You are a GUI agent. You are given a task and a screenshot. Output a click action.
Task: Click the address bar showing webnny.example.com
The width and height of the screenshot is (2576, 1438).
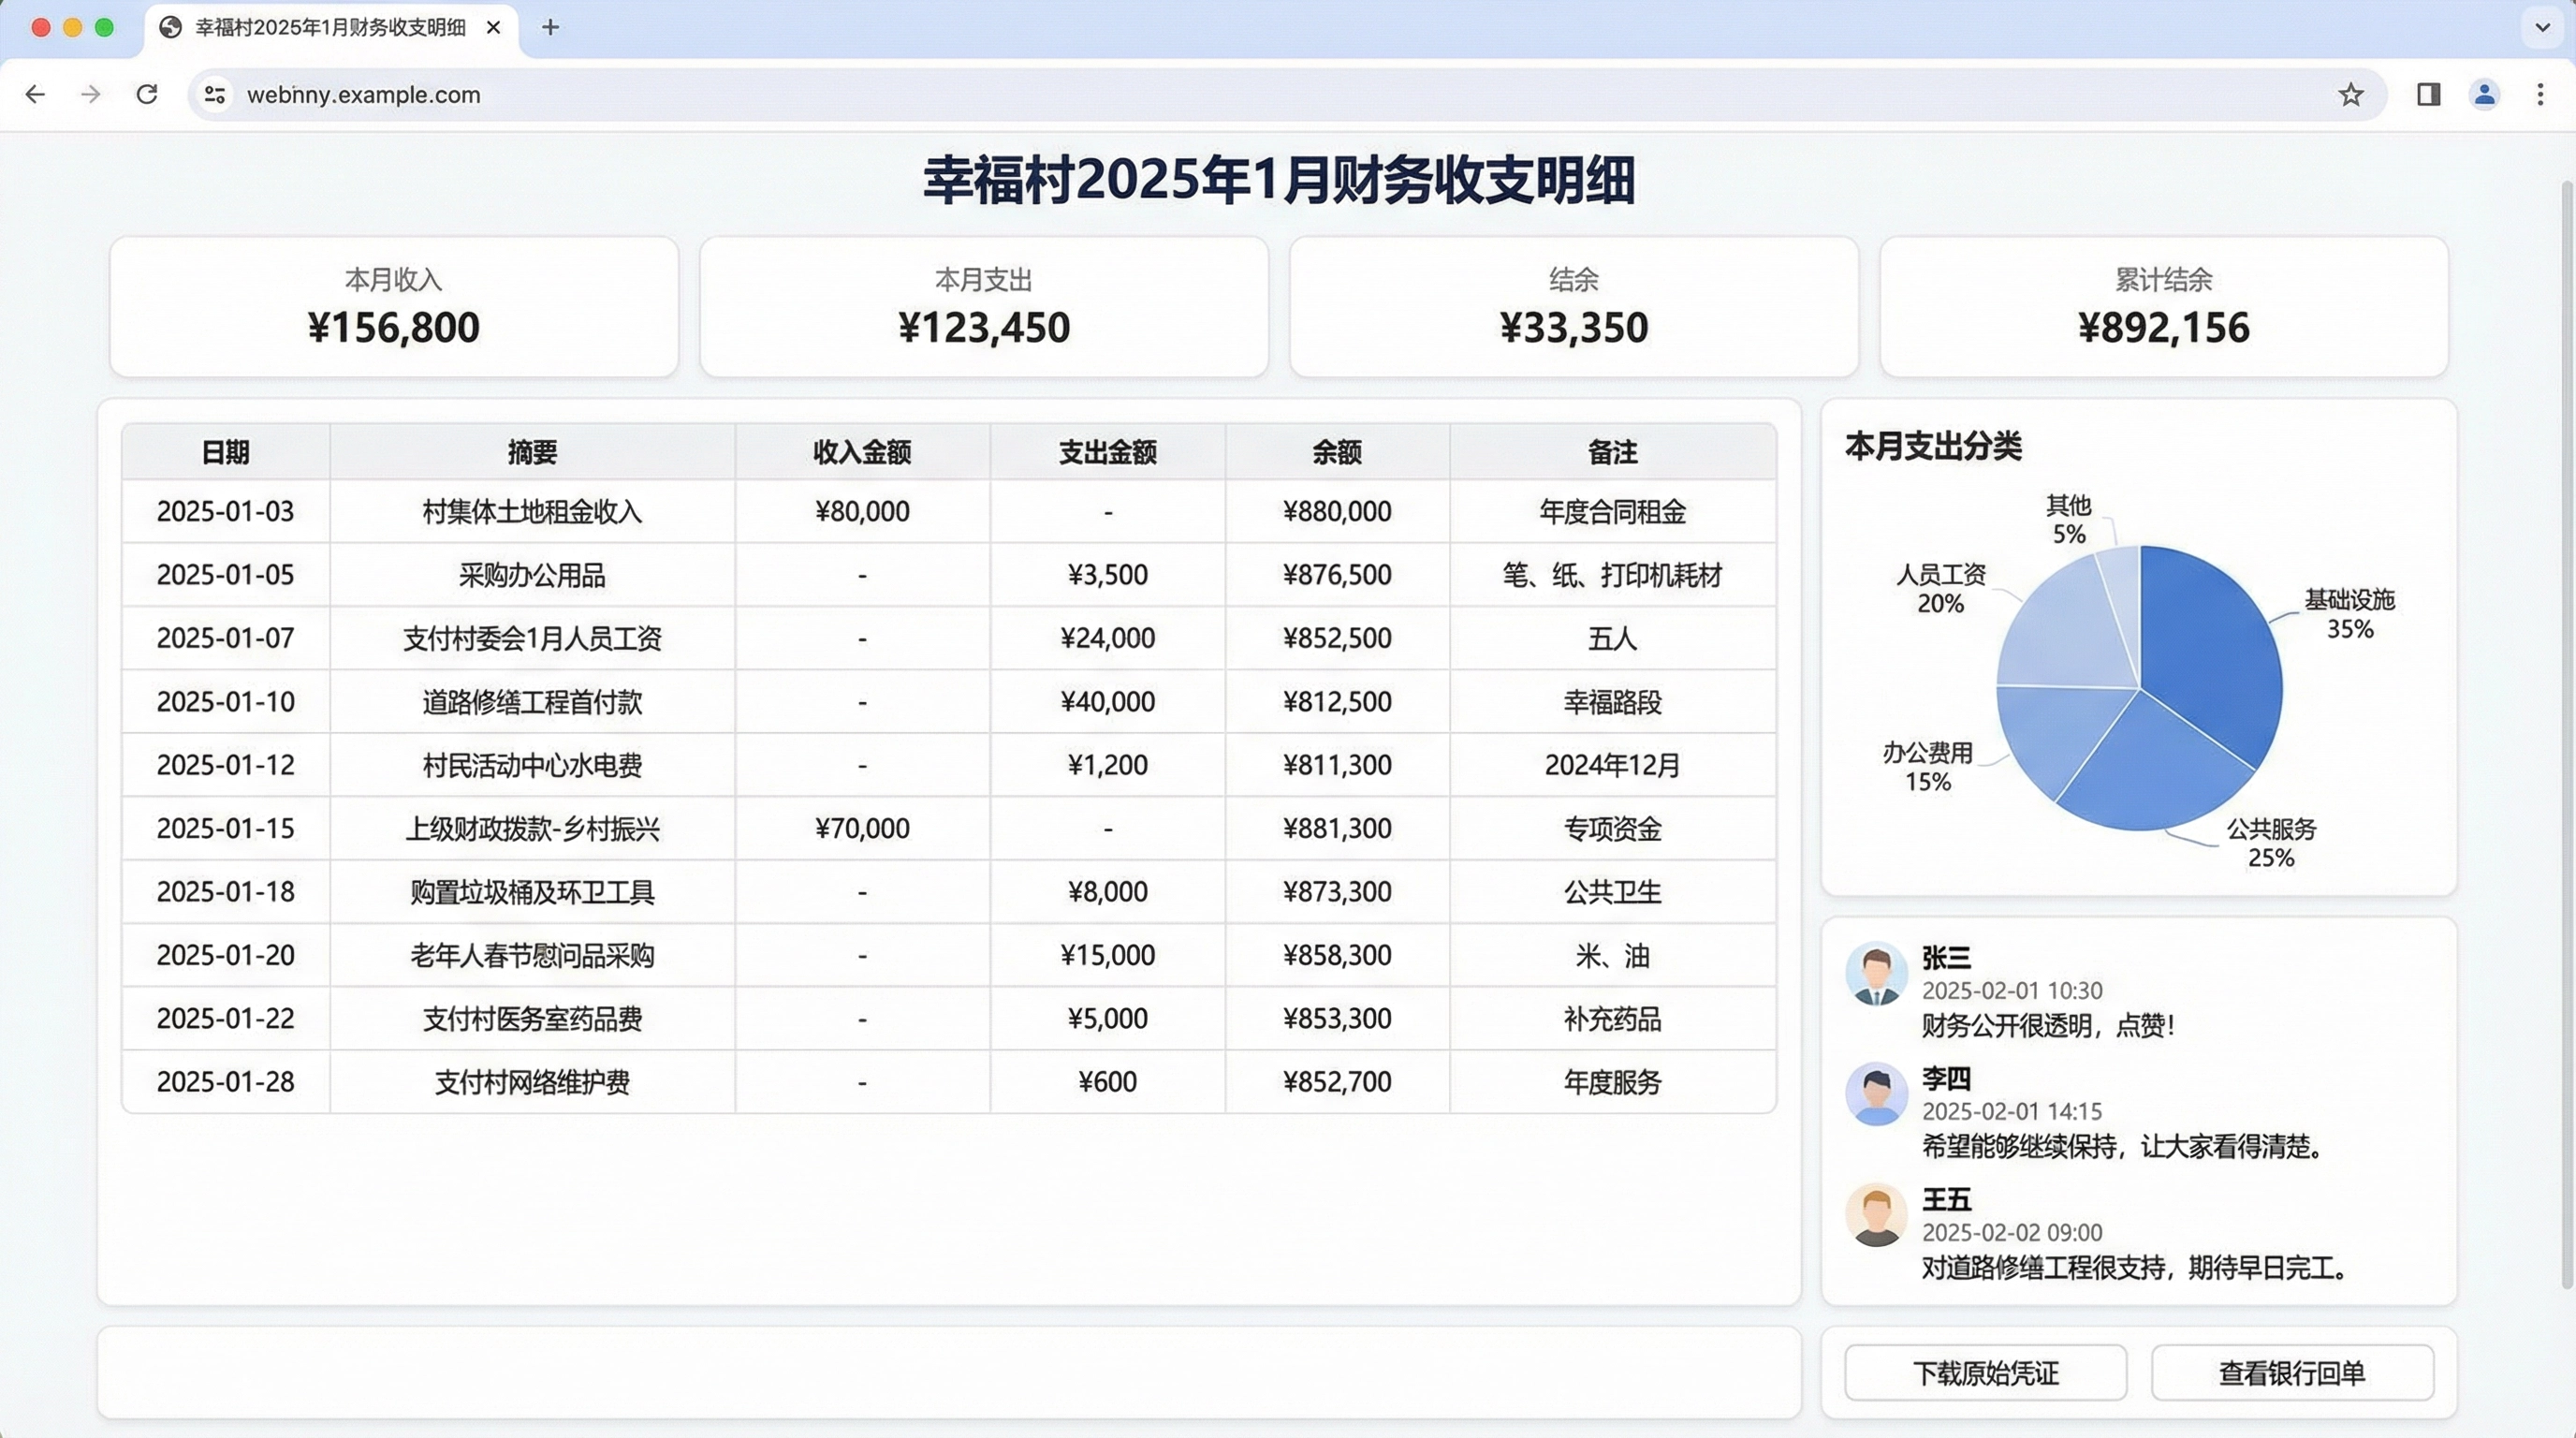(700, 94)
